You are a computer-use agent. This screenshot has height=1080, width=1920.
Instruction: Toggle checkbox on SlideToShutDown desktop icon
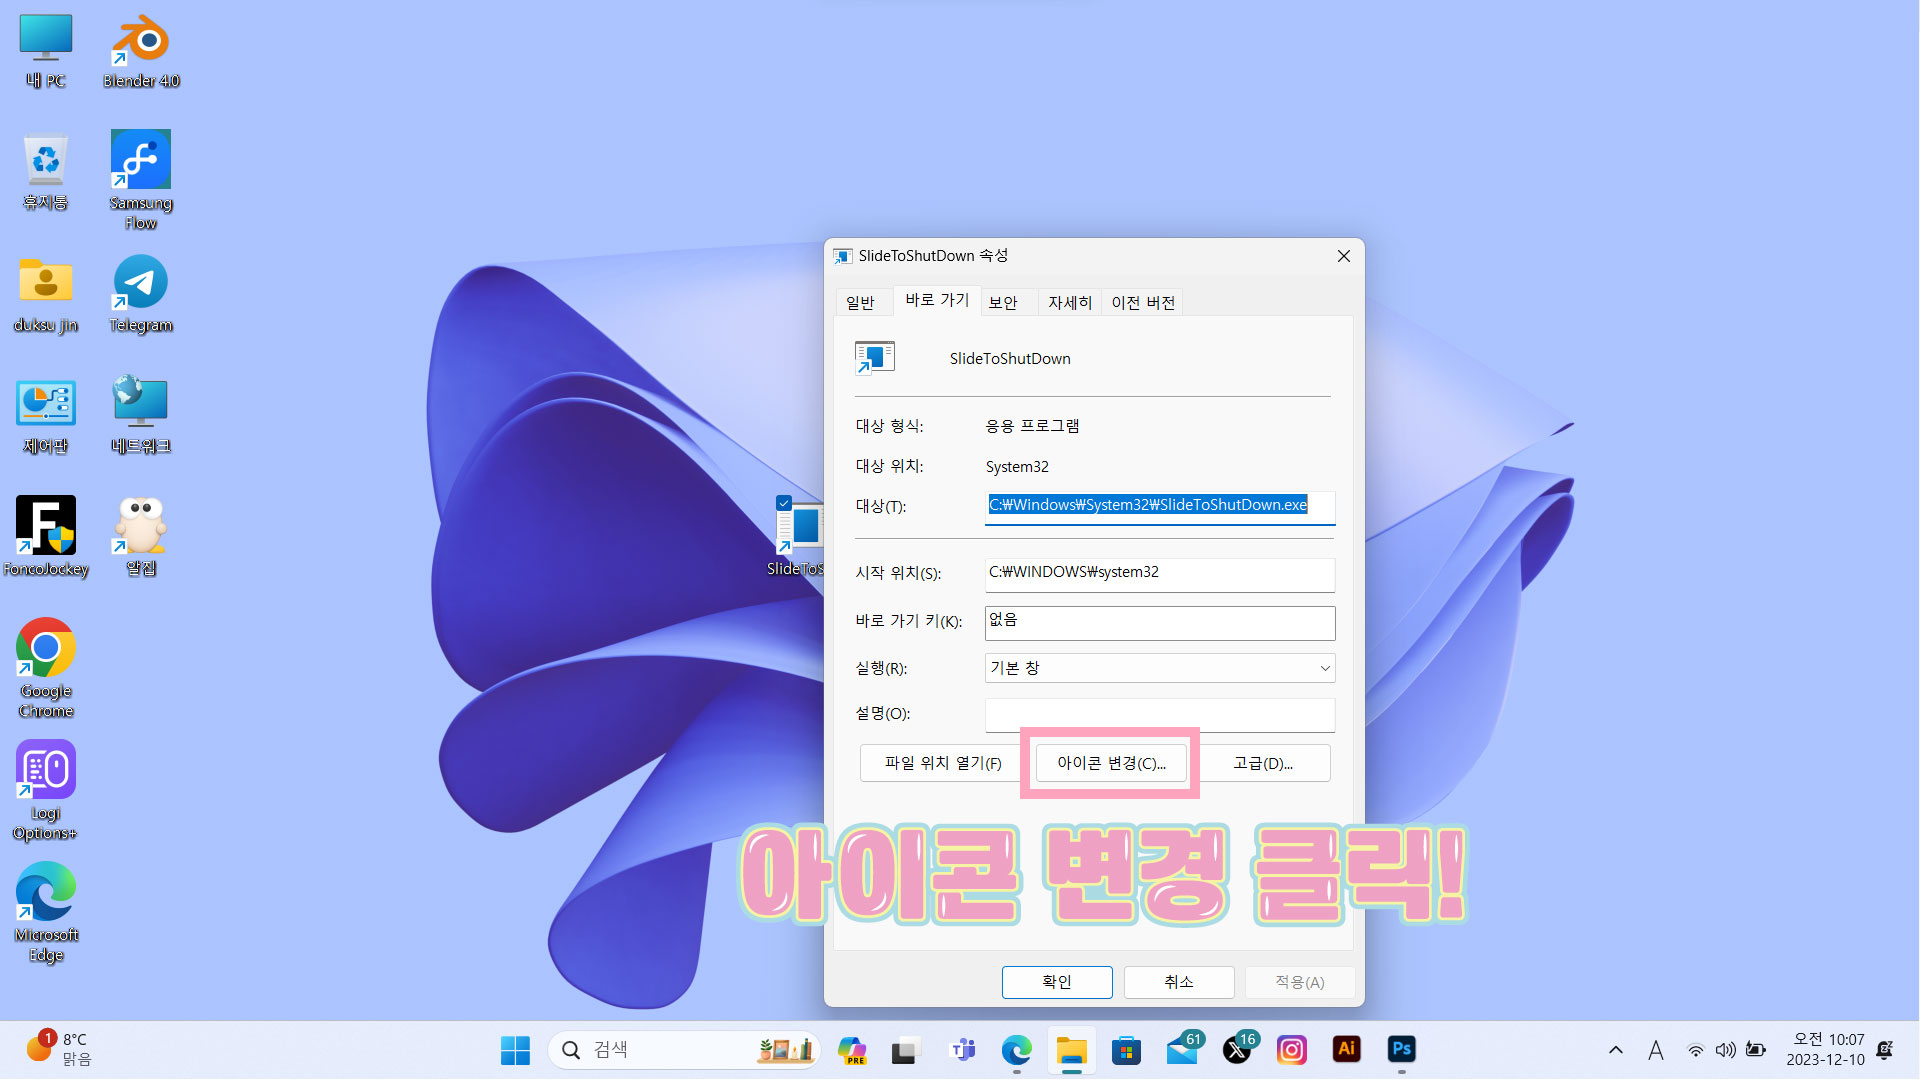pos(784,503)
